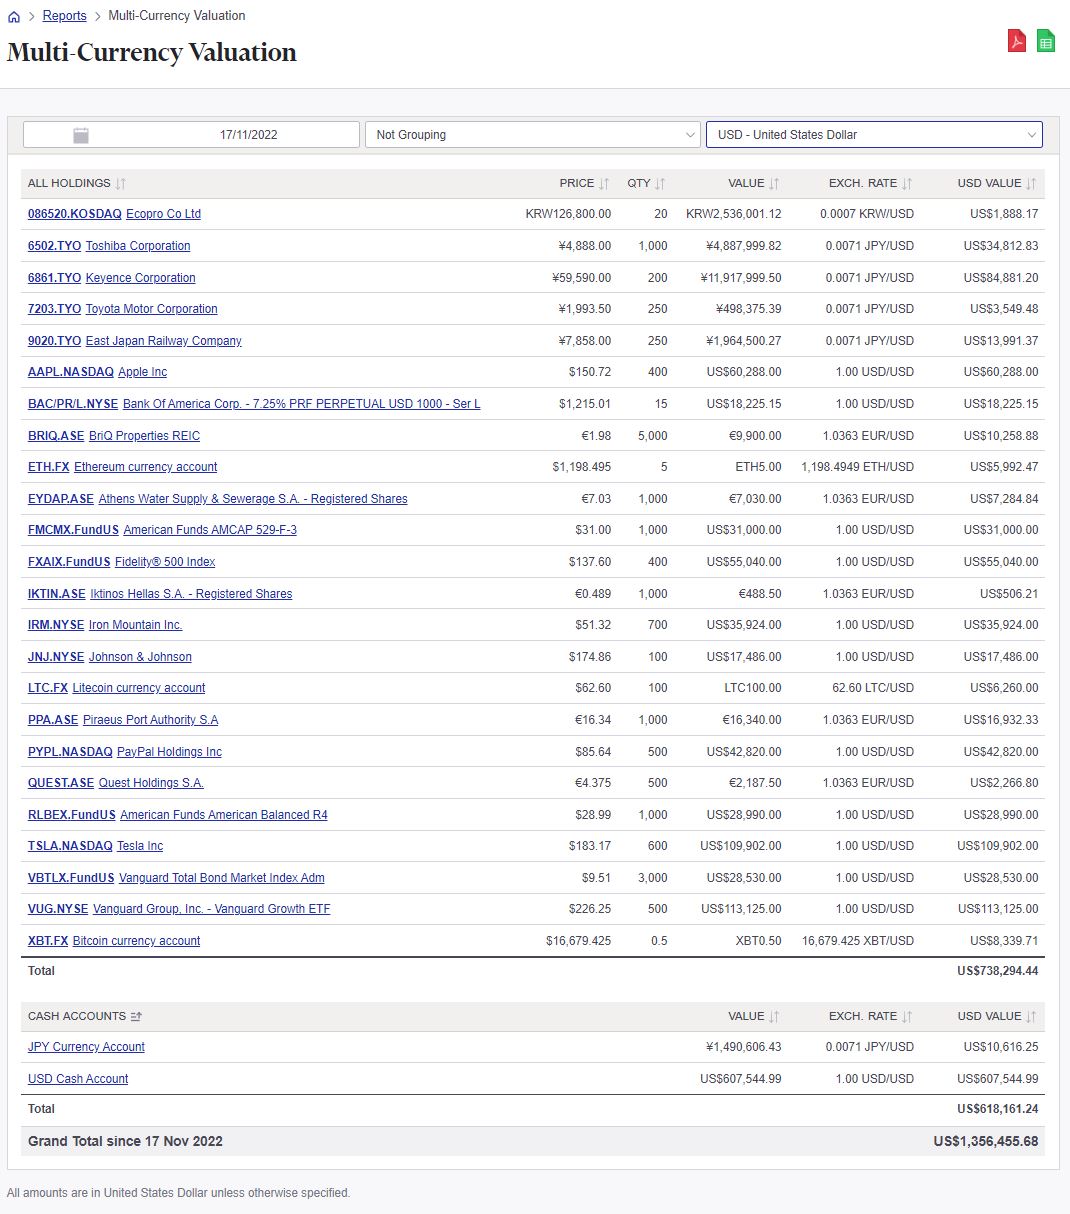Open American Funds American Balanced R4 link
Image resolution: width=1070 pixels, height=1214 pixels.
224,815
